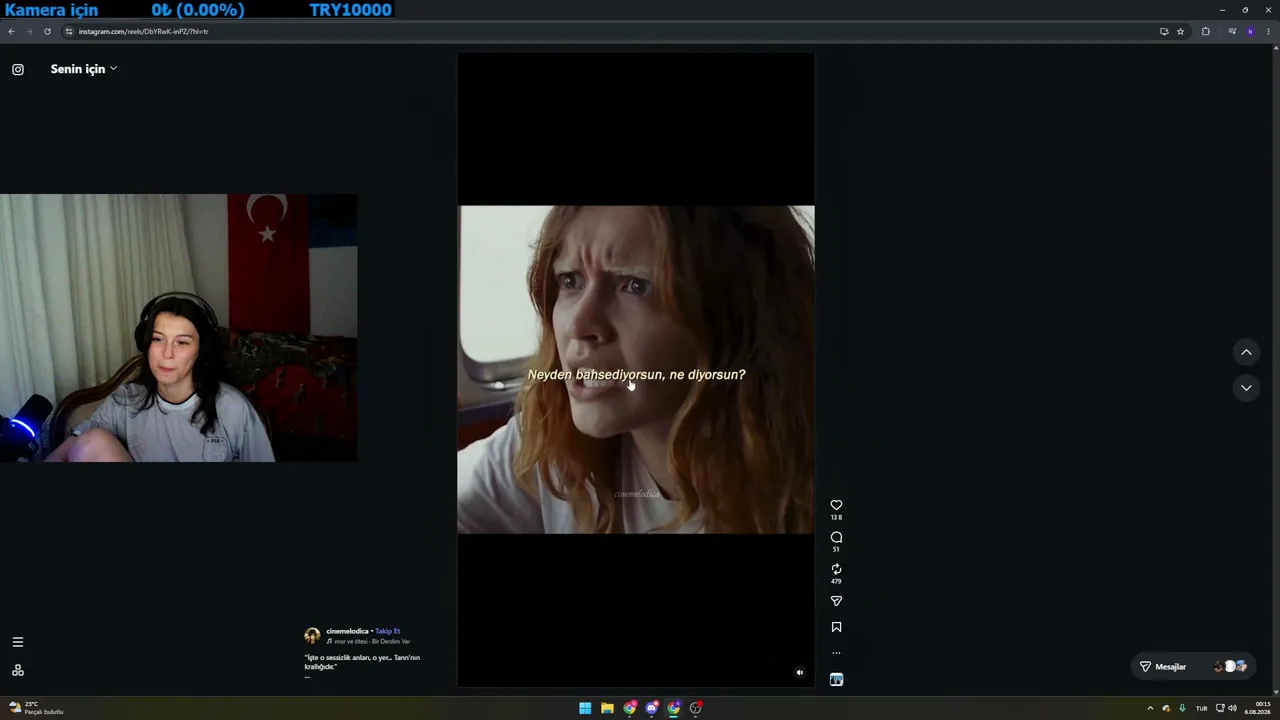Repost the reel using the arrows icon
Image resolution: width=1280 pixels, height=720 pixels.
coord(836,569)
